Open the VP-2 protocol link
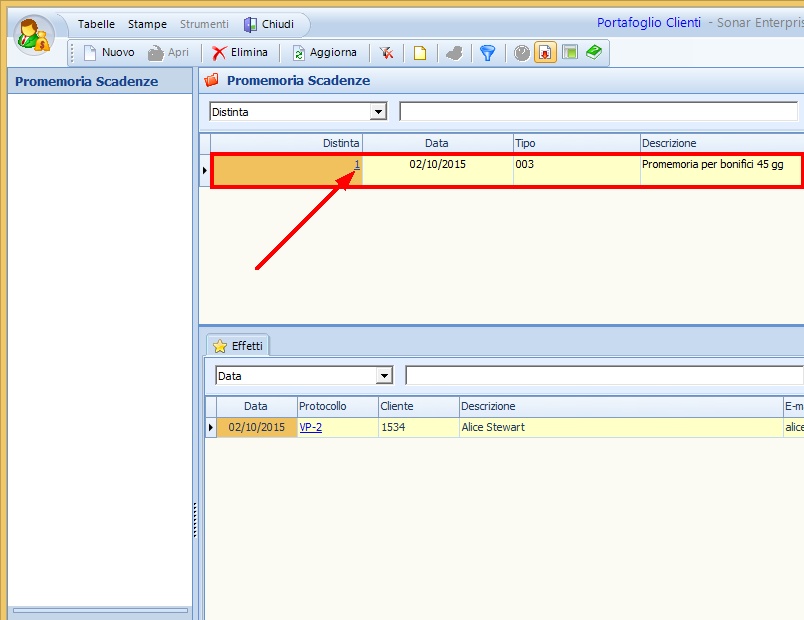The width and height of the screenshot is (804, 620). (310, 427)
